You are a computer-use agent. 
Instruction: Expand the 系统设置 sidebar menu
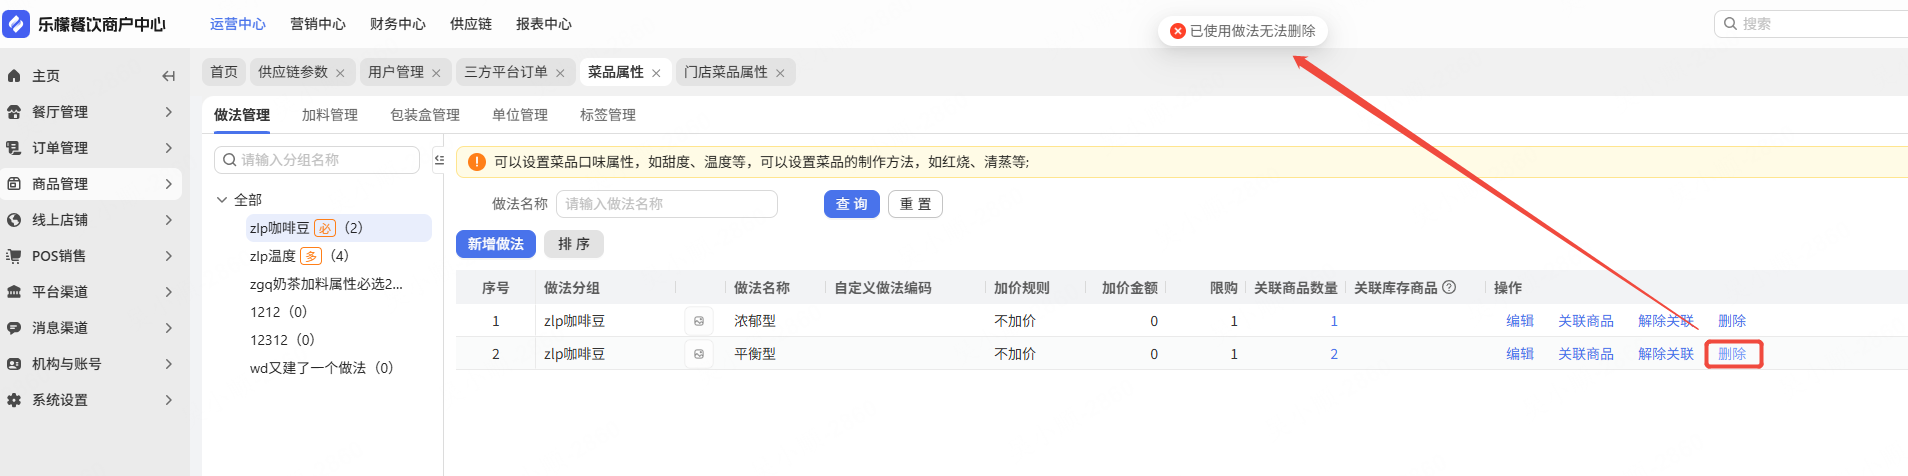point(168,400)
